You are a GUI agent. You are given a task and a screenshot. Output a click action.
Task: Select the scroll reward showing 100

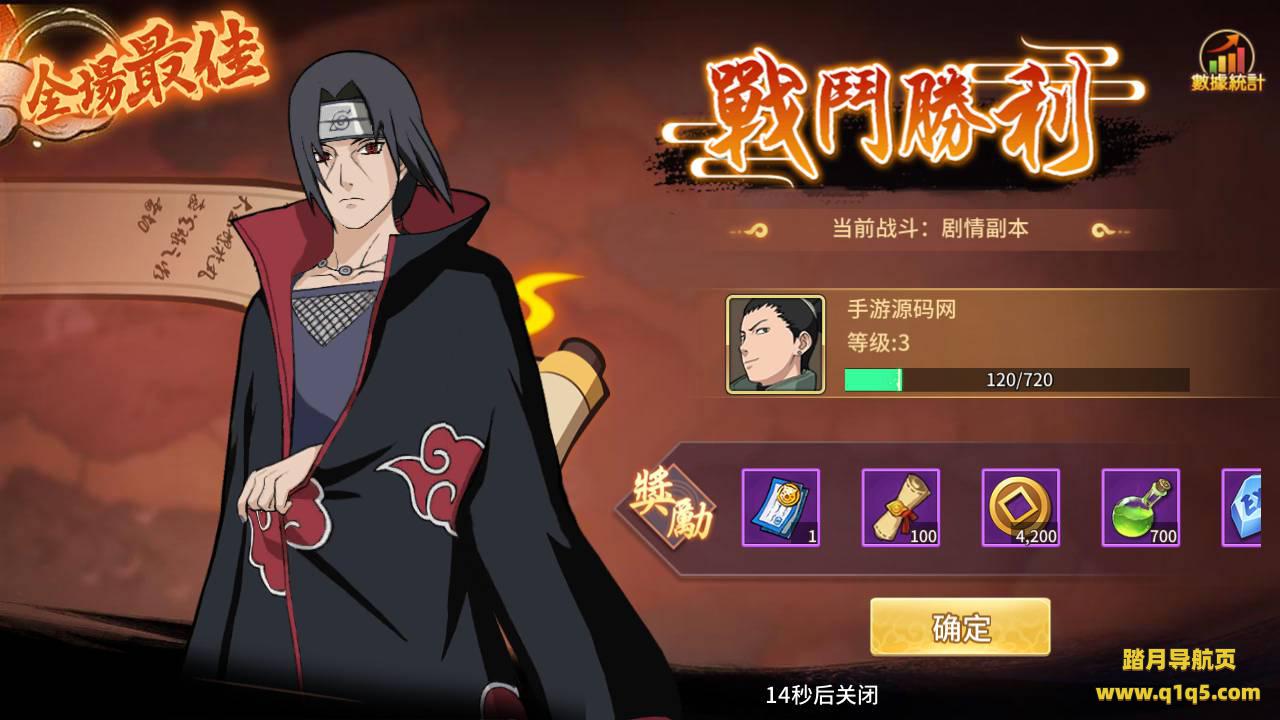901,507
